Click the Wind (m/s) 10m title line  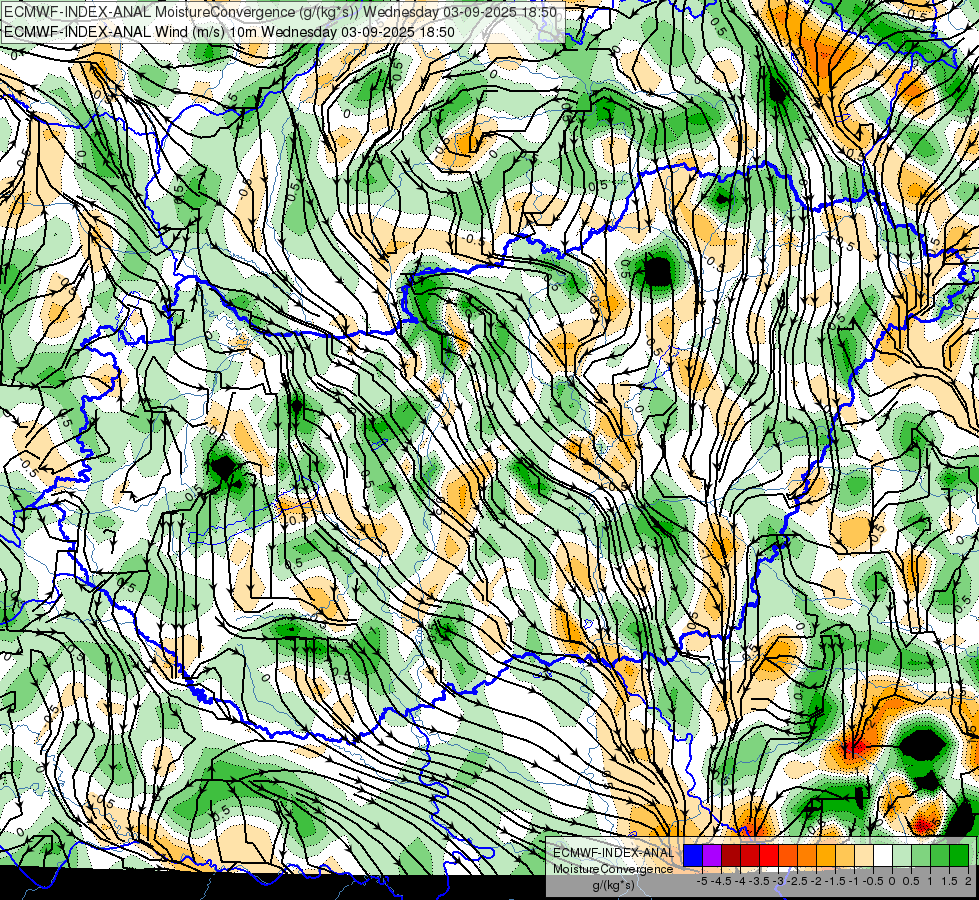click(229, 32)
